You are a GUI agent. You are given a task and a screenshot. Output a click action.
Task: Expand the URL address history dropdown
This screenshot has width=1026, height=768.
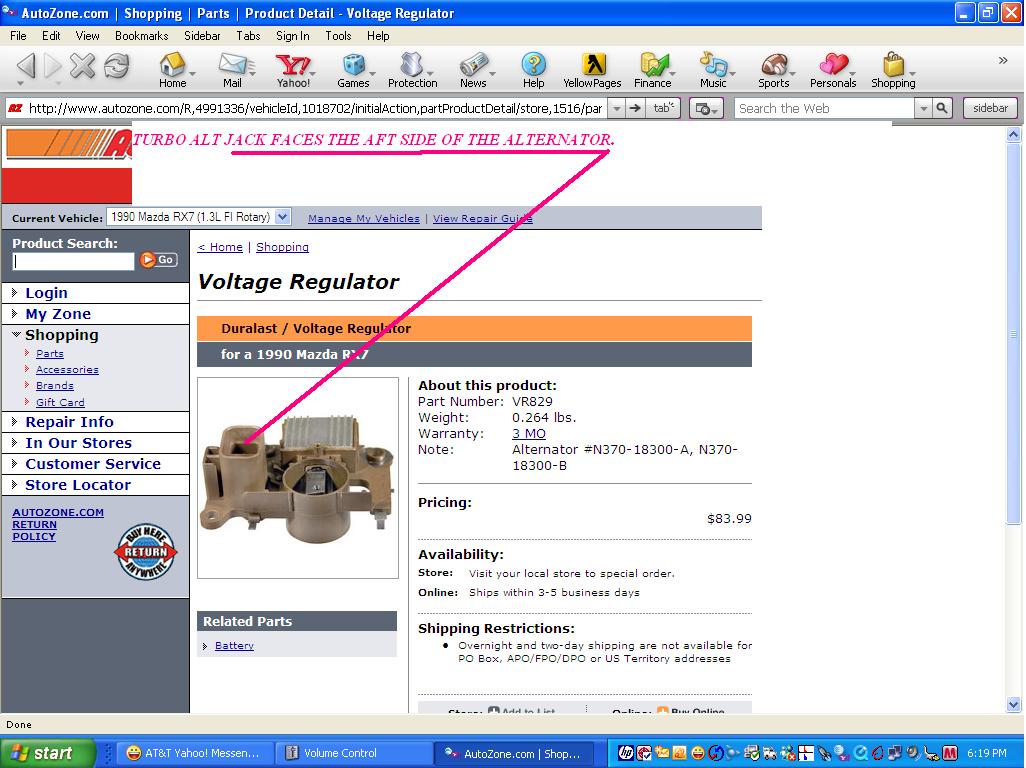pos(616,108)
